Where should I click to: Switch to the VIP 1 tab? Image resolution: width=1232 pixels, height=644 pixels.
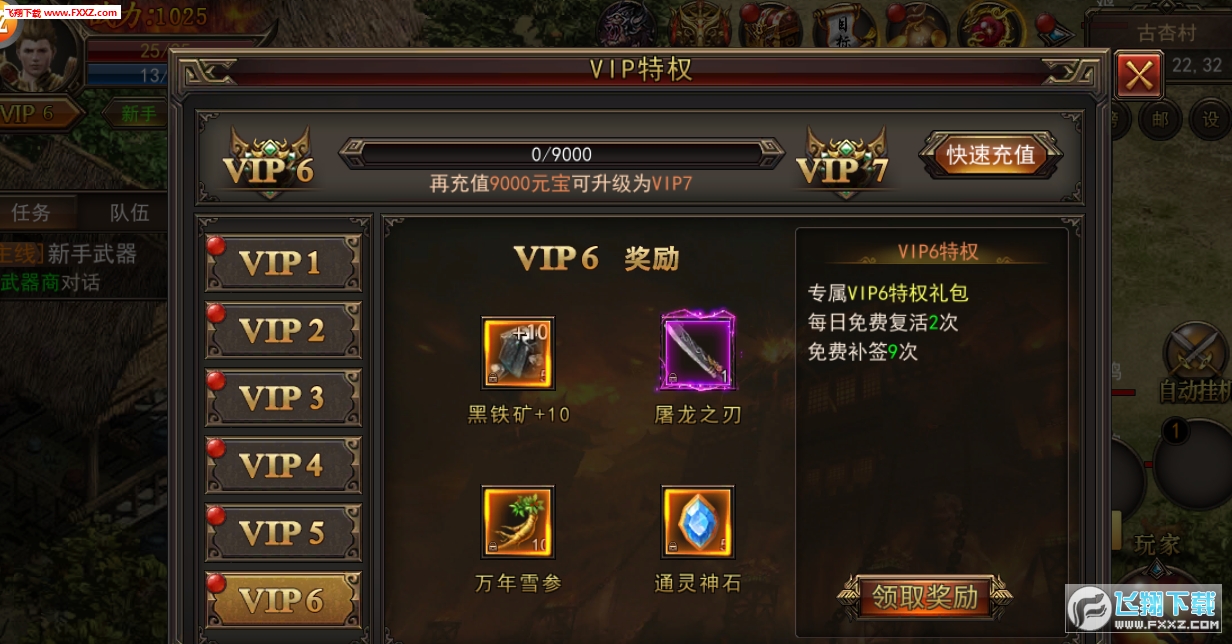283,263
